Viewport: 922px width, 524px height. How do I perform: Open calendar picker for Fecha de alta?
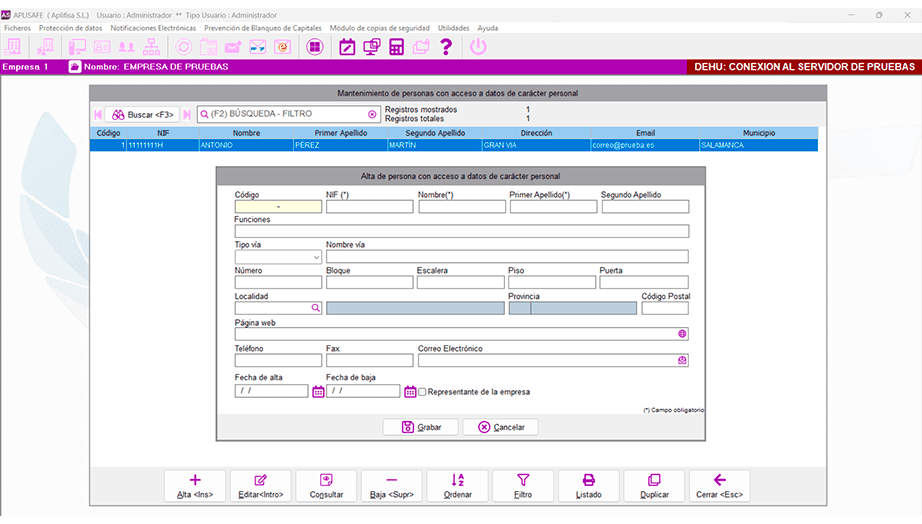tap(318, 392)
